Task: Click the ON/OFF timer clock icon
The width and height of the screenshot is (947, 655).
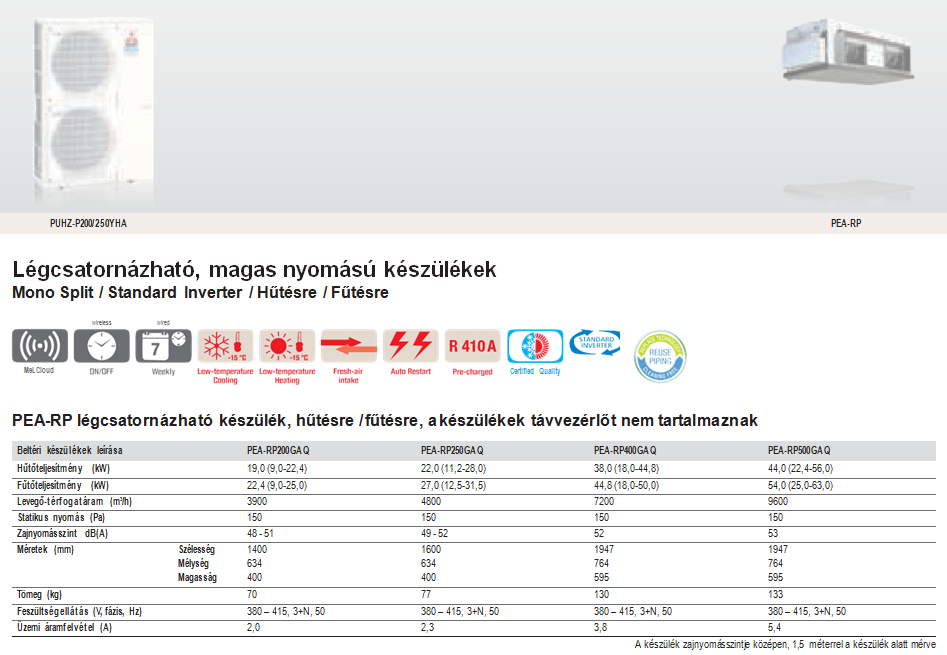Action: pos(101,346)
